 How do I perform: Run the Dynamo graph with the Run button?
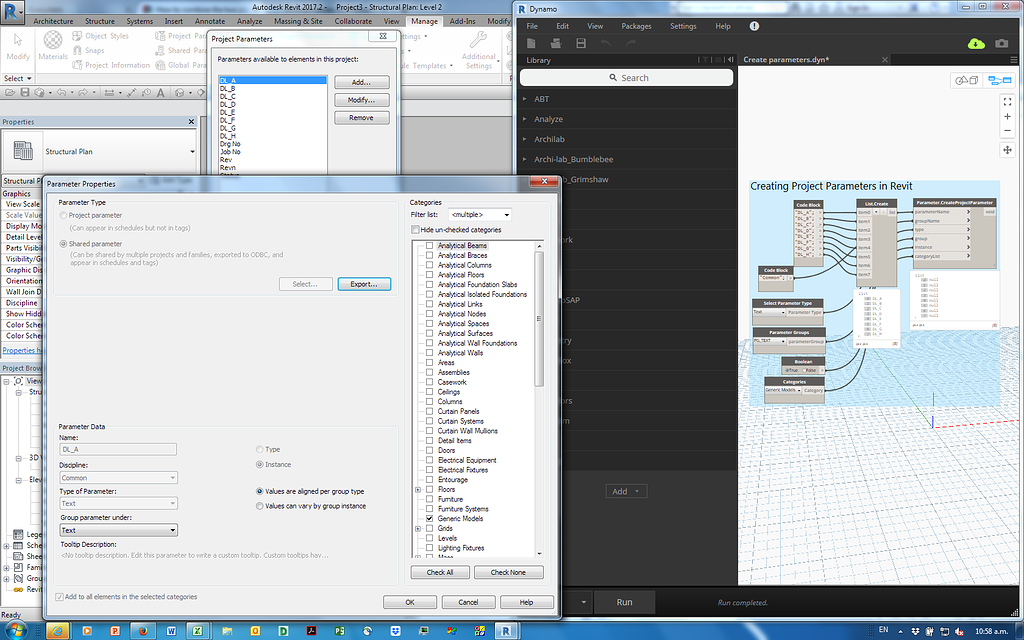pyautogui.click(x=624, y=602)
